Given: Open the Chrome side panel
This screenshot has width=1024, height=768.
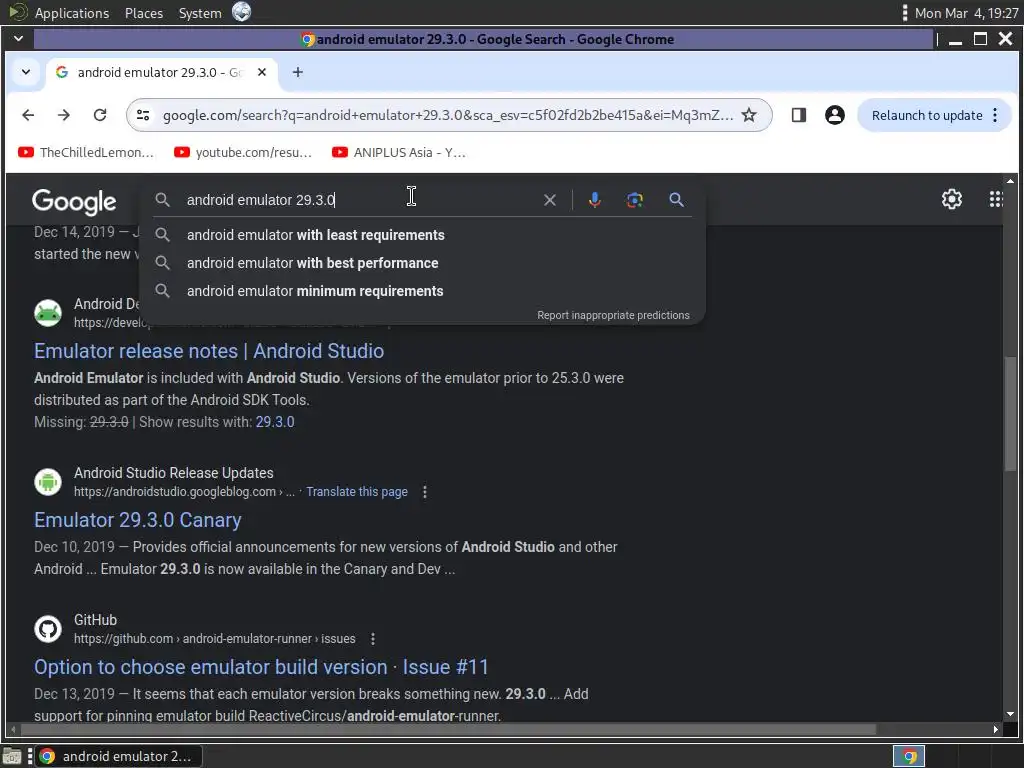Looking at the screenshot, I should click(799, 115).
